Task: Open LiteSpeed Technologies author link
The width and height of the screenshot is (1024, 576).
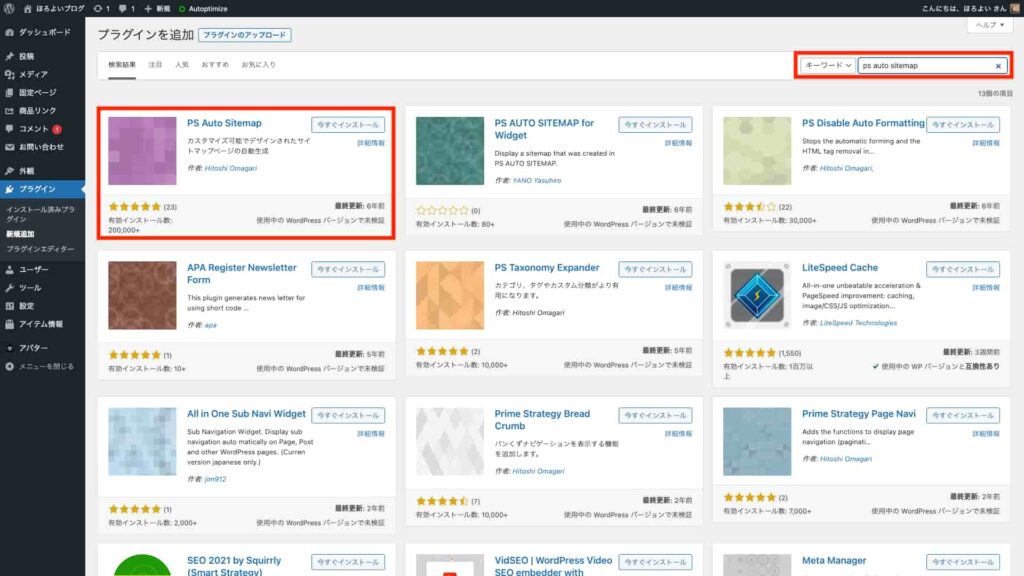Action: tap(858, 323)
